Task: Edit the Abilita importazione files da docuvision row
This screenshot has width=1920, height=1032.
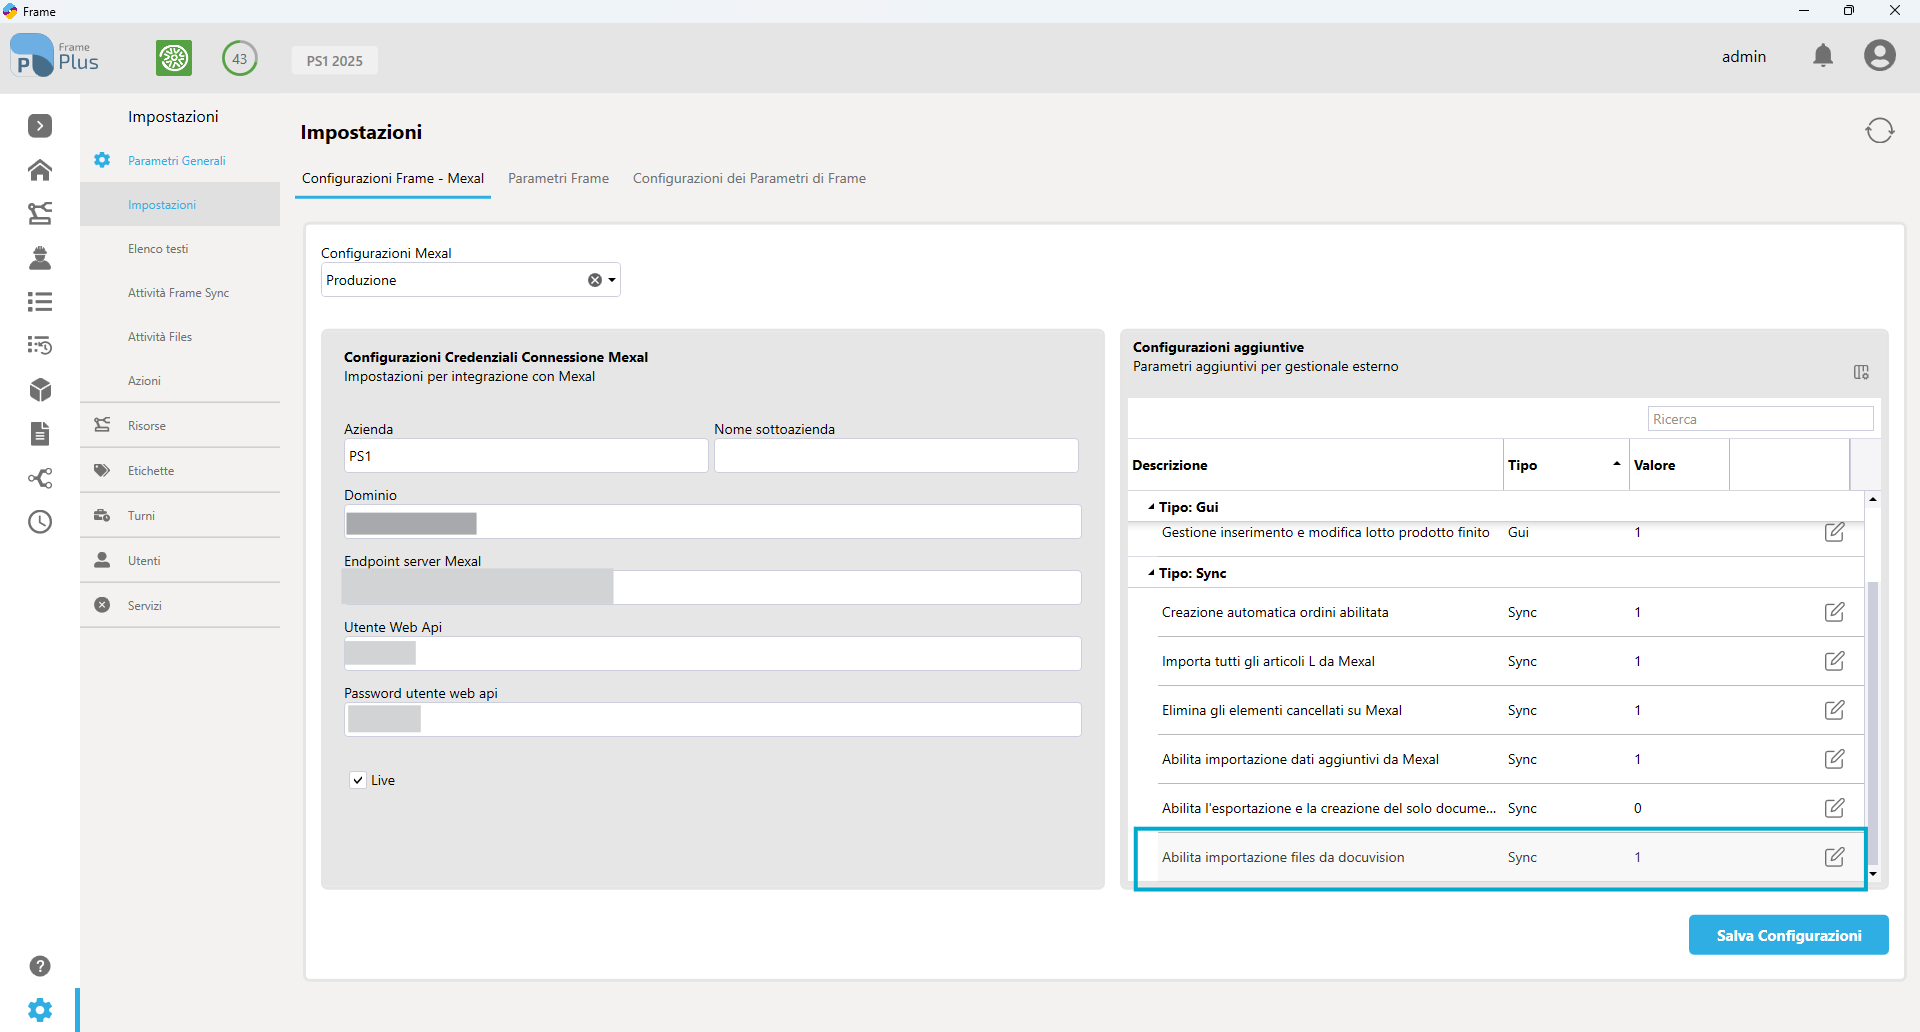Action: click(x=1834, y=857)
